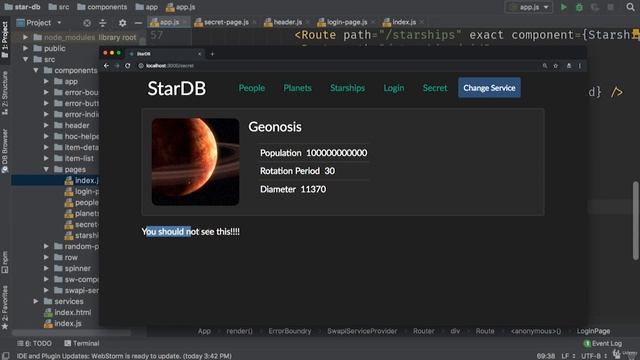Expand the header folder
Viewport: 640px width, 360px height.
[x=46, y=125]
